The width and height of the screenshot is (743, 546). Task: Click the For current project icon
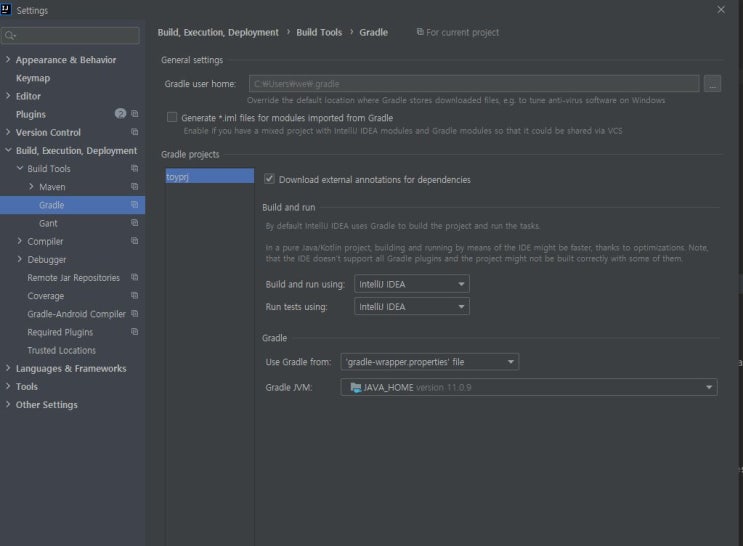pyautogui.click(x=420, y=32)
